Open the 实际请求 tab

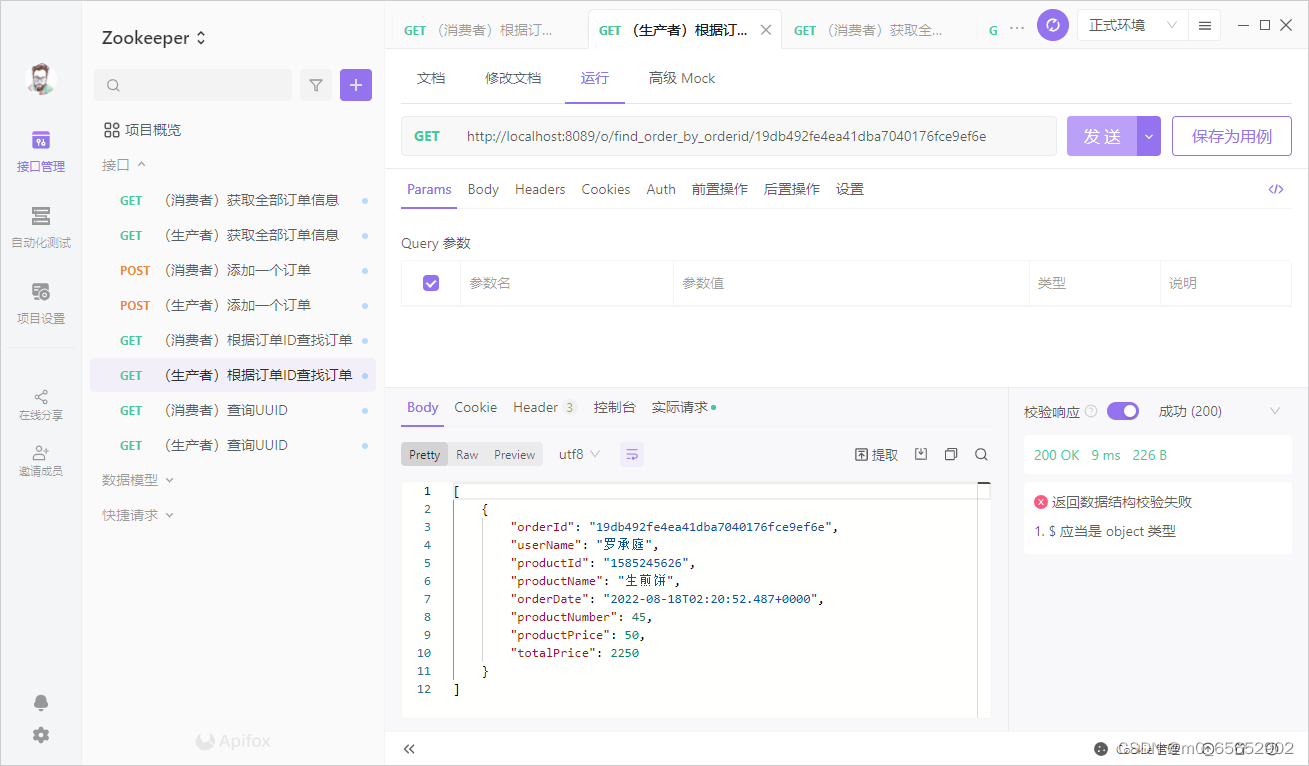(x=683, y=407)
